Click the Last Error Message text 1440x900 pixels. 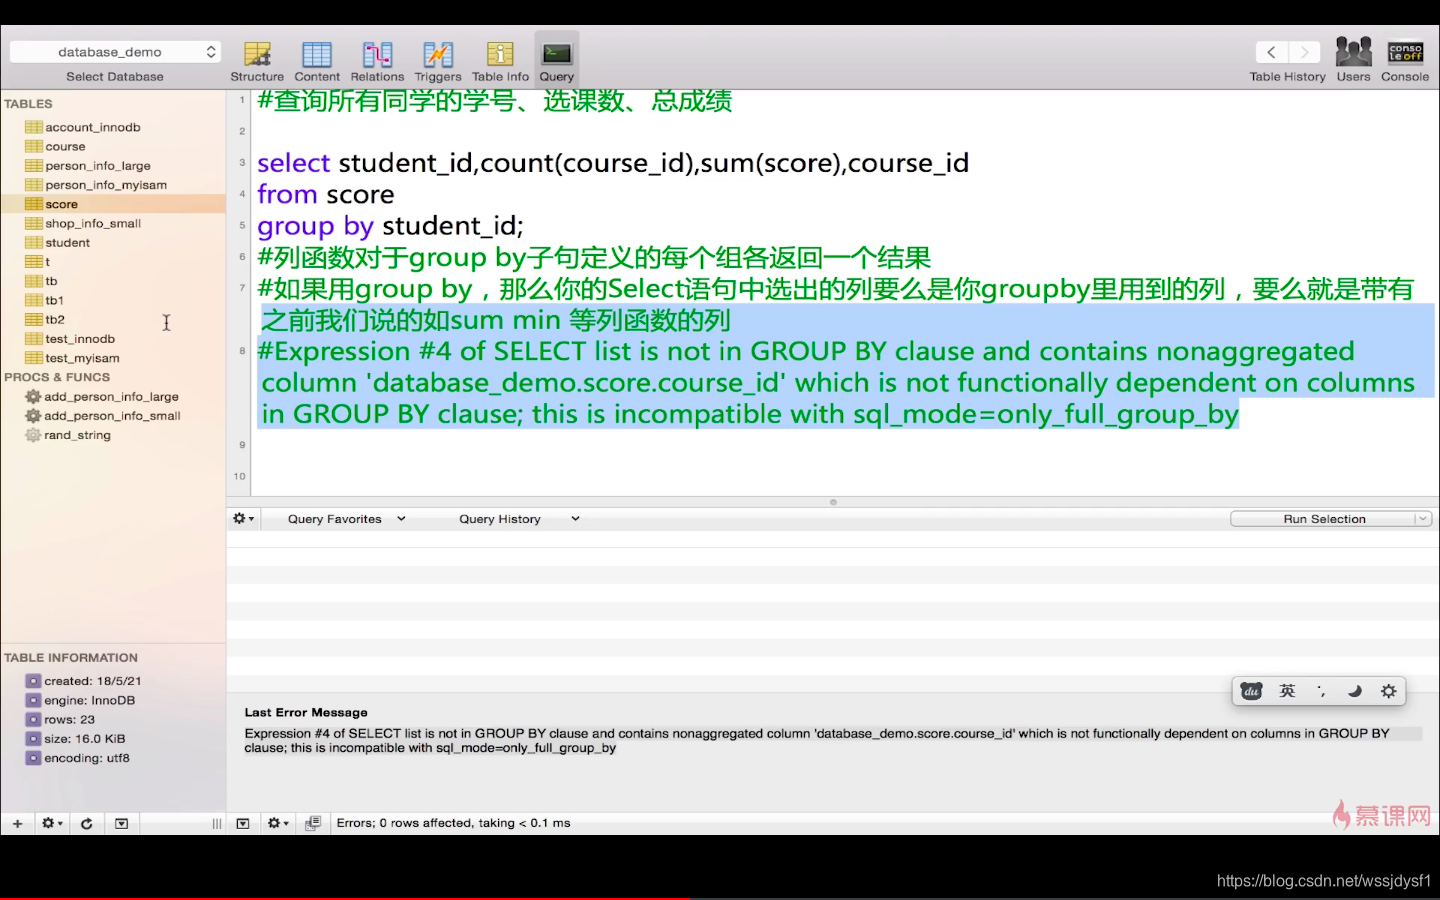[x=306, y=713]
